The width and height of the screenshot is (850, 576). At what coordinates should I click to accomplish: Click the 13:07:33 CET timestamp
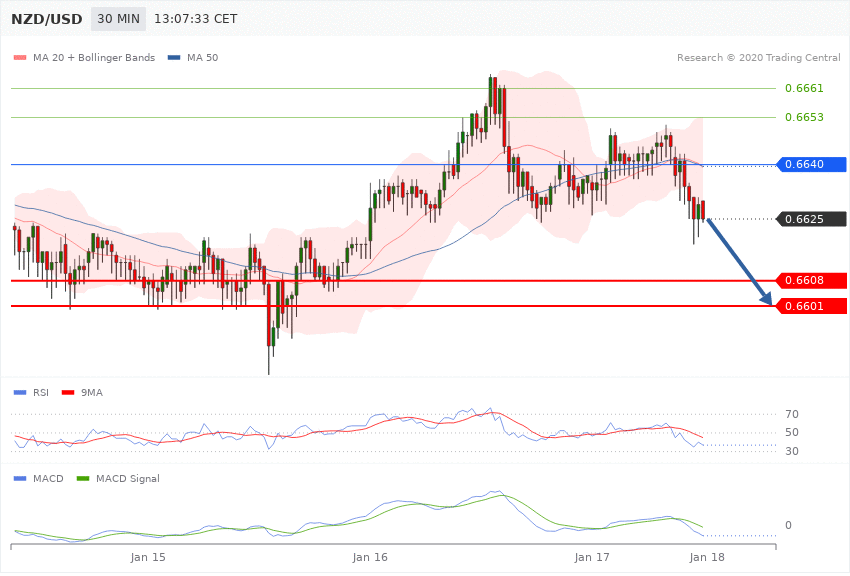click(x=196, y=19)
